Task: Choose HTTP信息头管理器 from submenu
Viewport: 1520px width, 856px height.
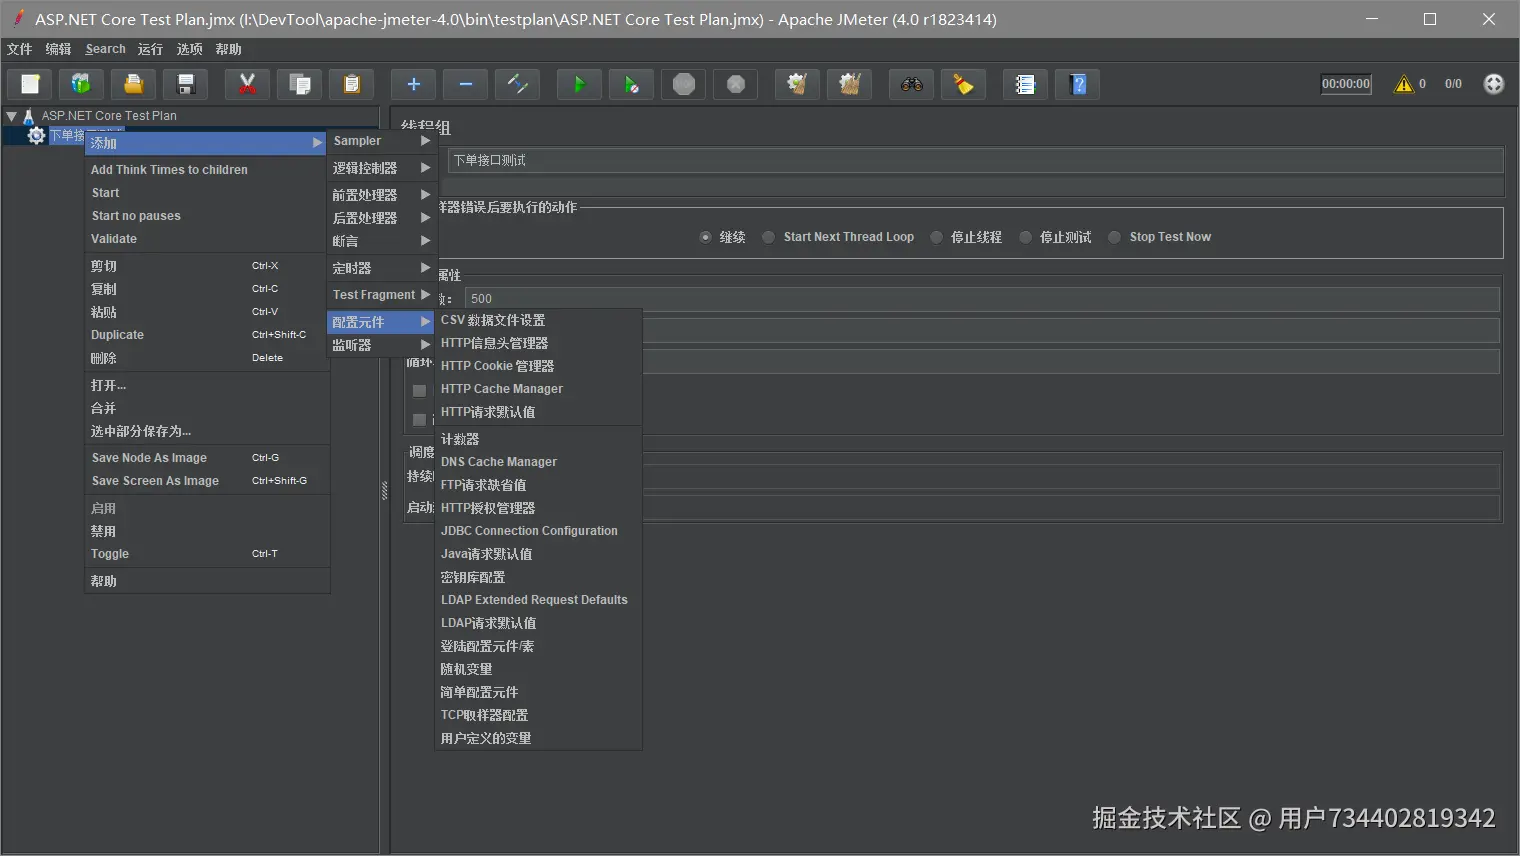Action: click(x=539, y=343)
